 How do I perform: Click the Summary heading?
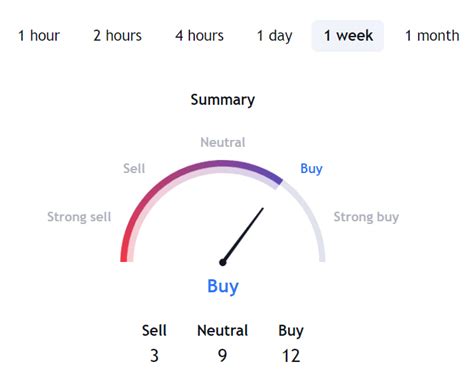(x=223, y=100)
